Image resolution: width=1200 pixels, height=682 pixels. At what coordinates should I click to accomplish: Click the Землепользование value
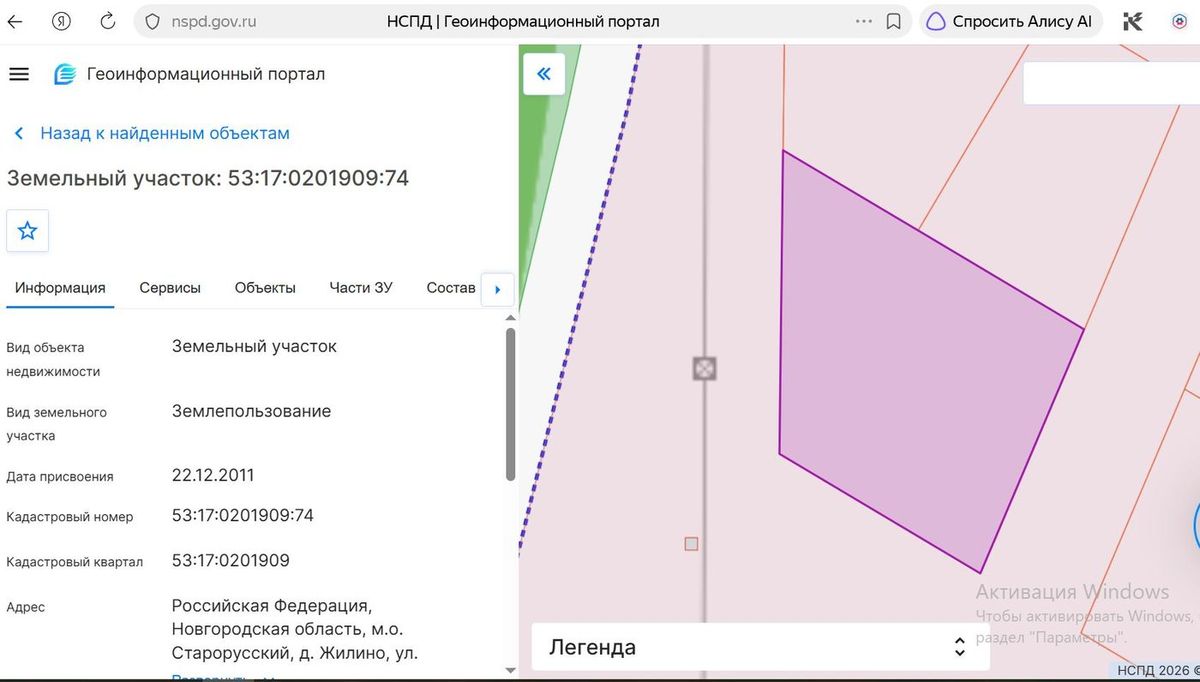(251, 411)
